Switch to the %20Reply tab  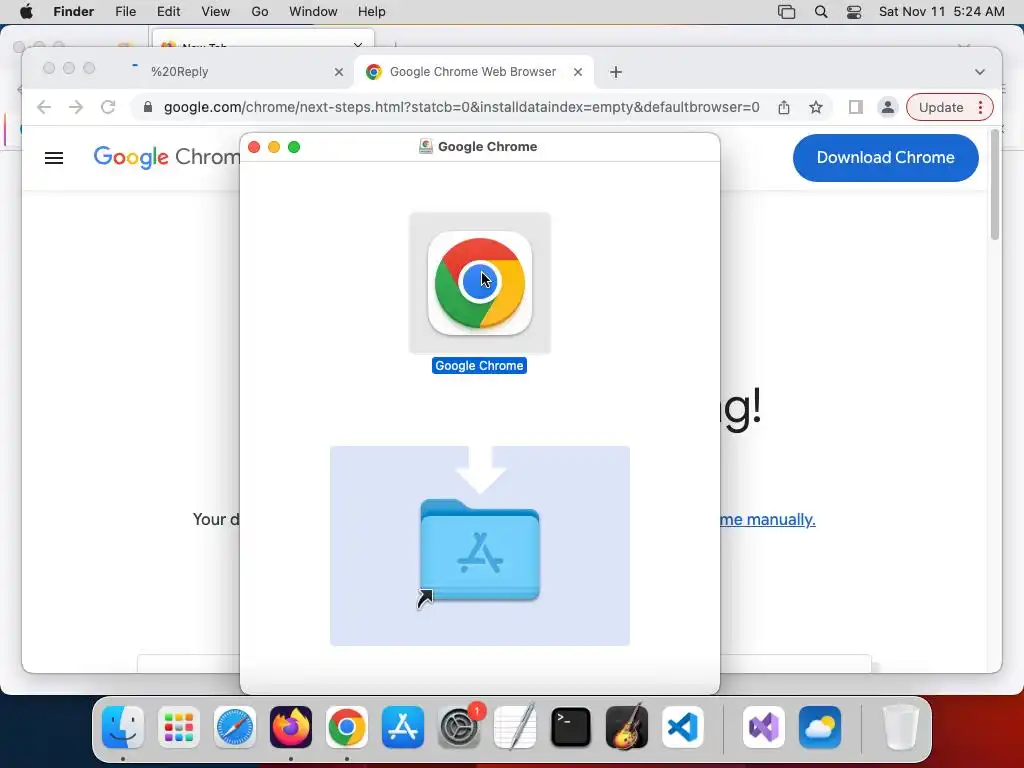coord(235,72)
